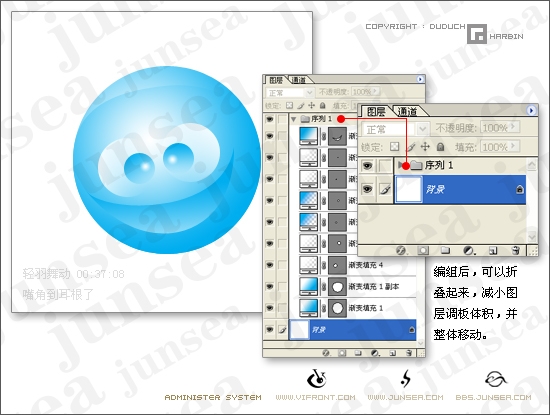Expand the collapsed 序列 1 group triangle
Image resolution: width=550 pixels, height=415 pixels.
[x=400, y=165]
